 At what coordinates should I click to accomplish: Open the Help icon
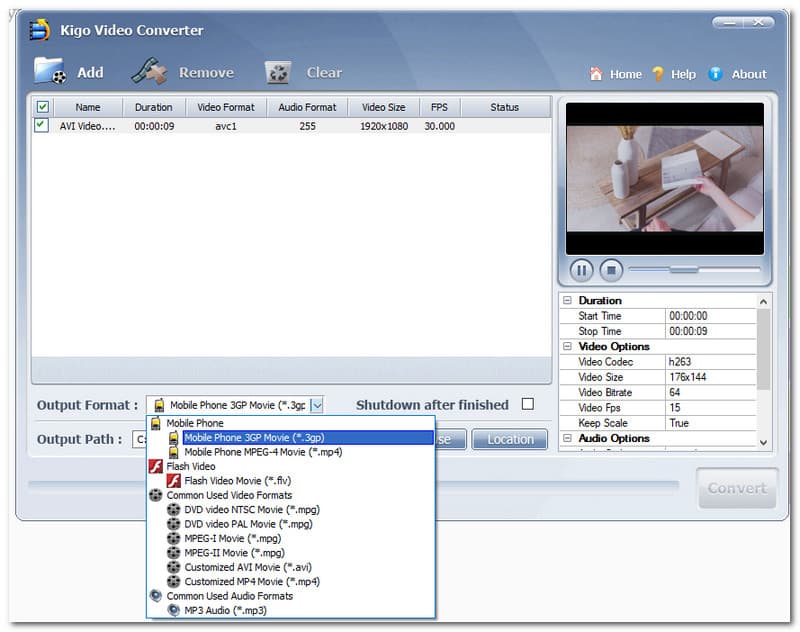tap(658, 74)
